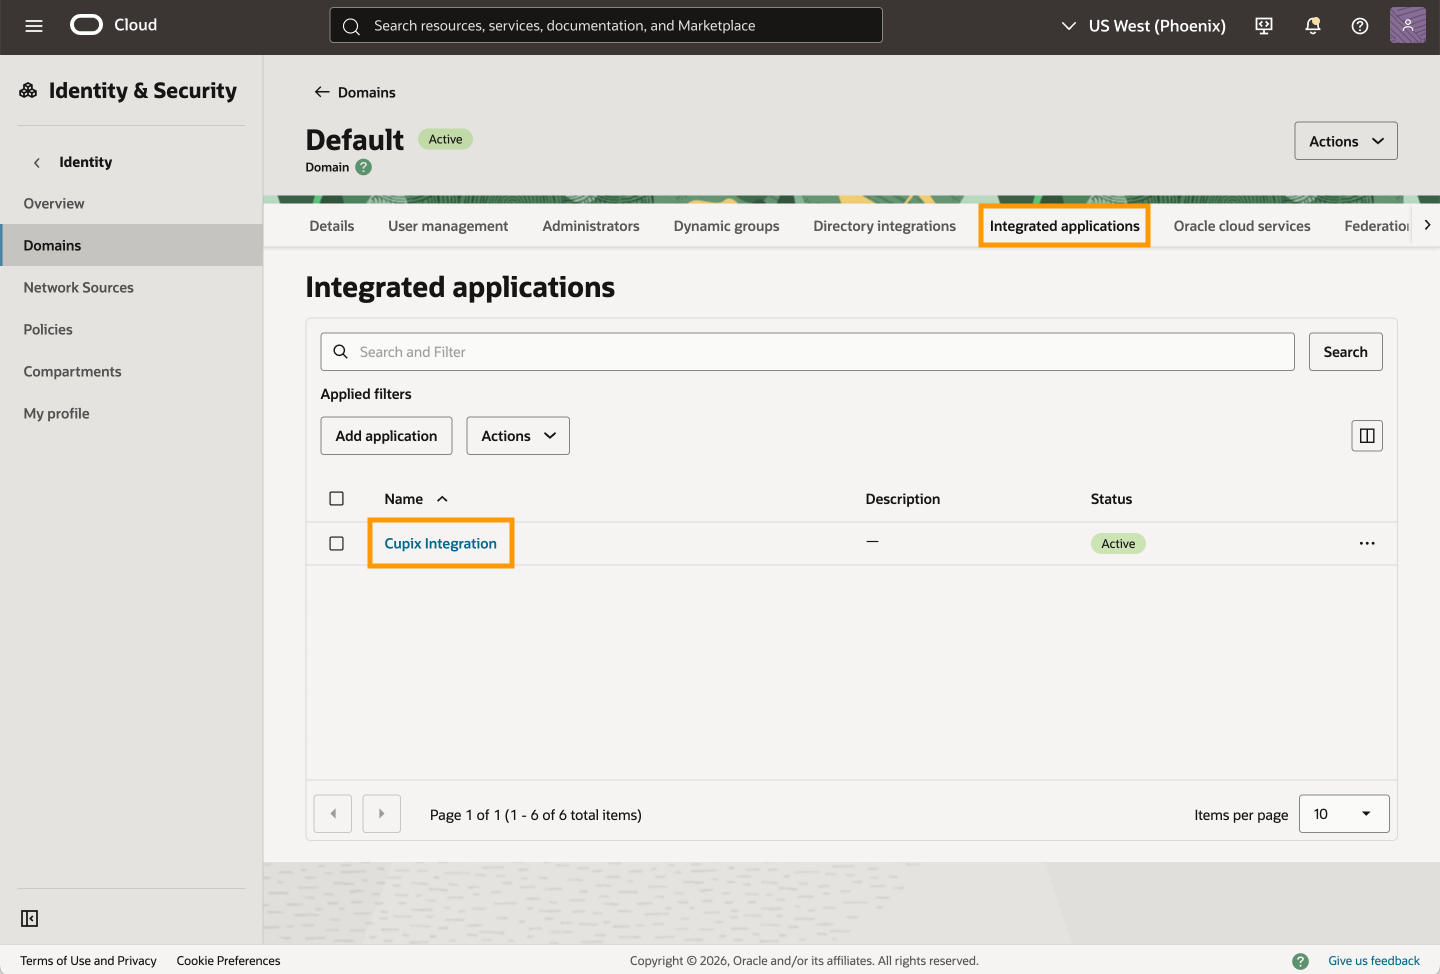Click the Status column header
1440x974 pixels.
pos(1111,499)
